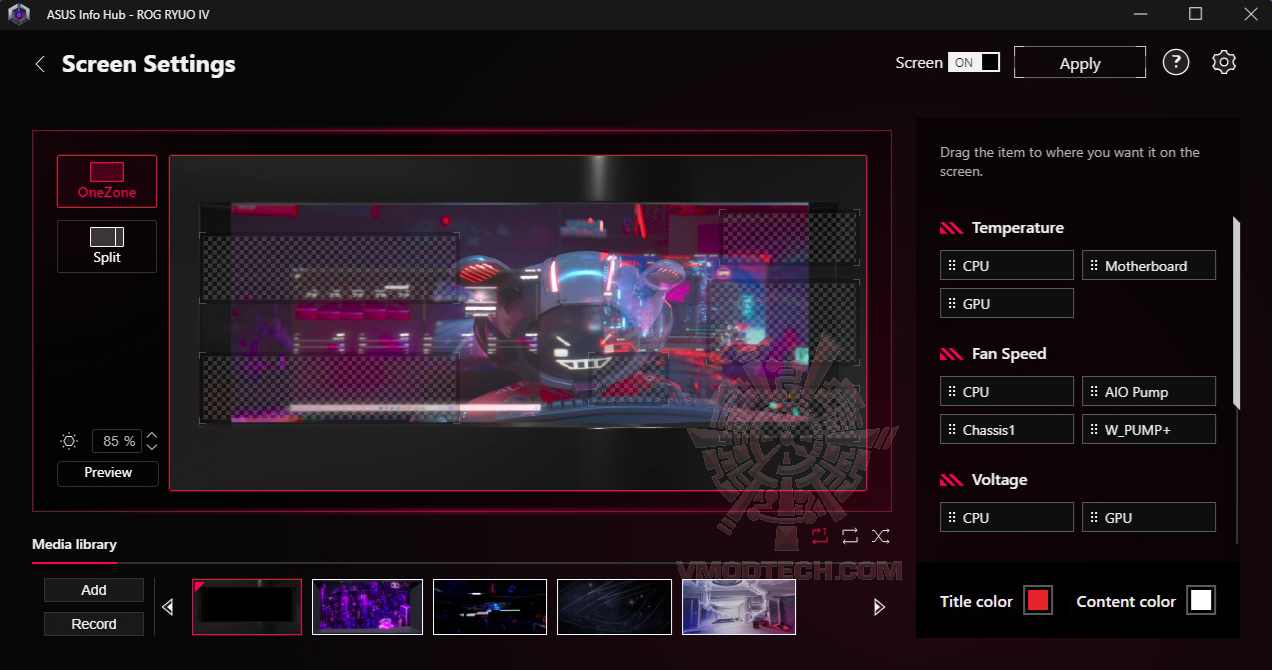Screen dimensions: 1272x670
Task: Click the Voltage section heading
Action: (x=999, y=480)
